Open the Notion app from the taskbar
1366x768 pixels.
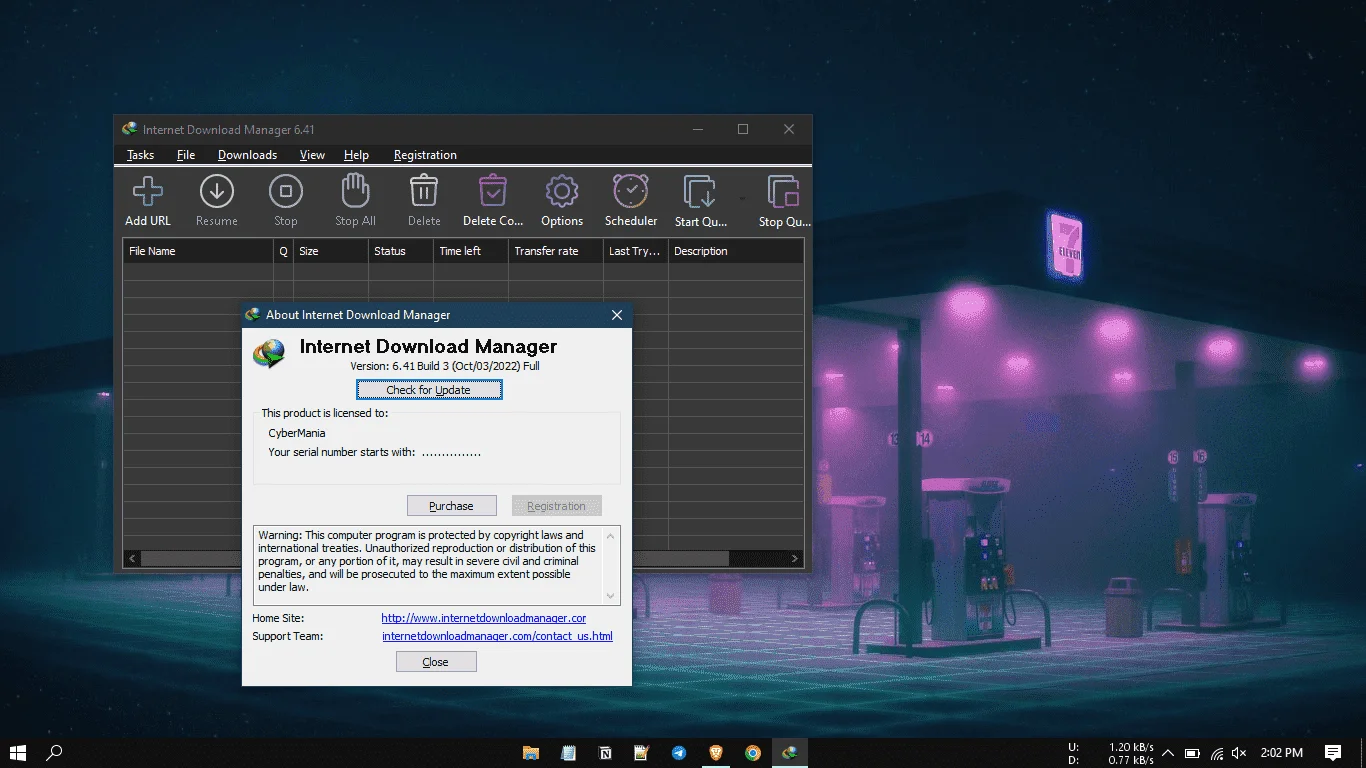pos(605,753)
